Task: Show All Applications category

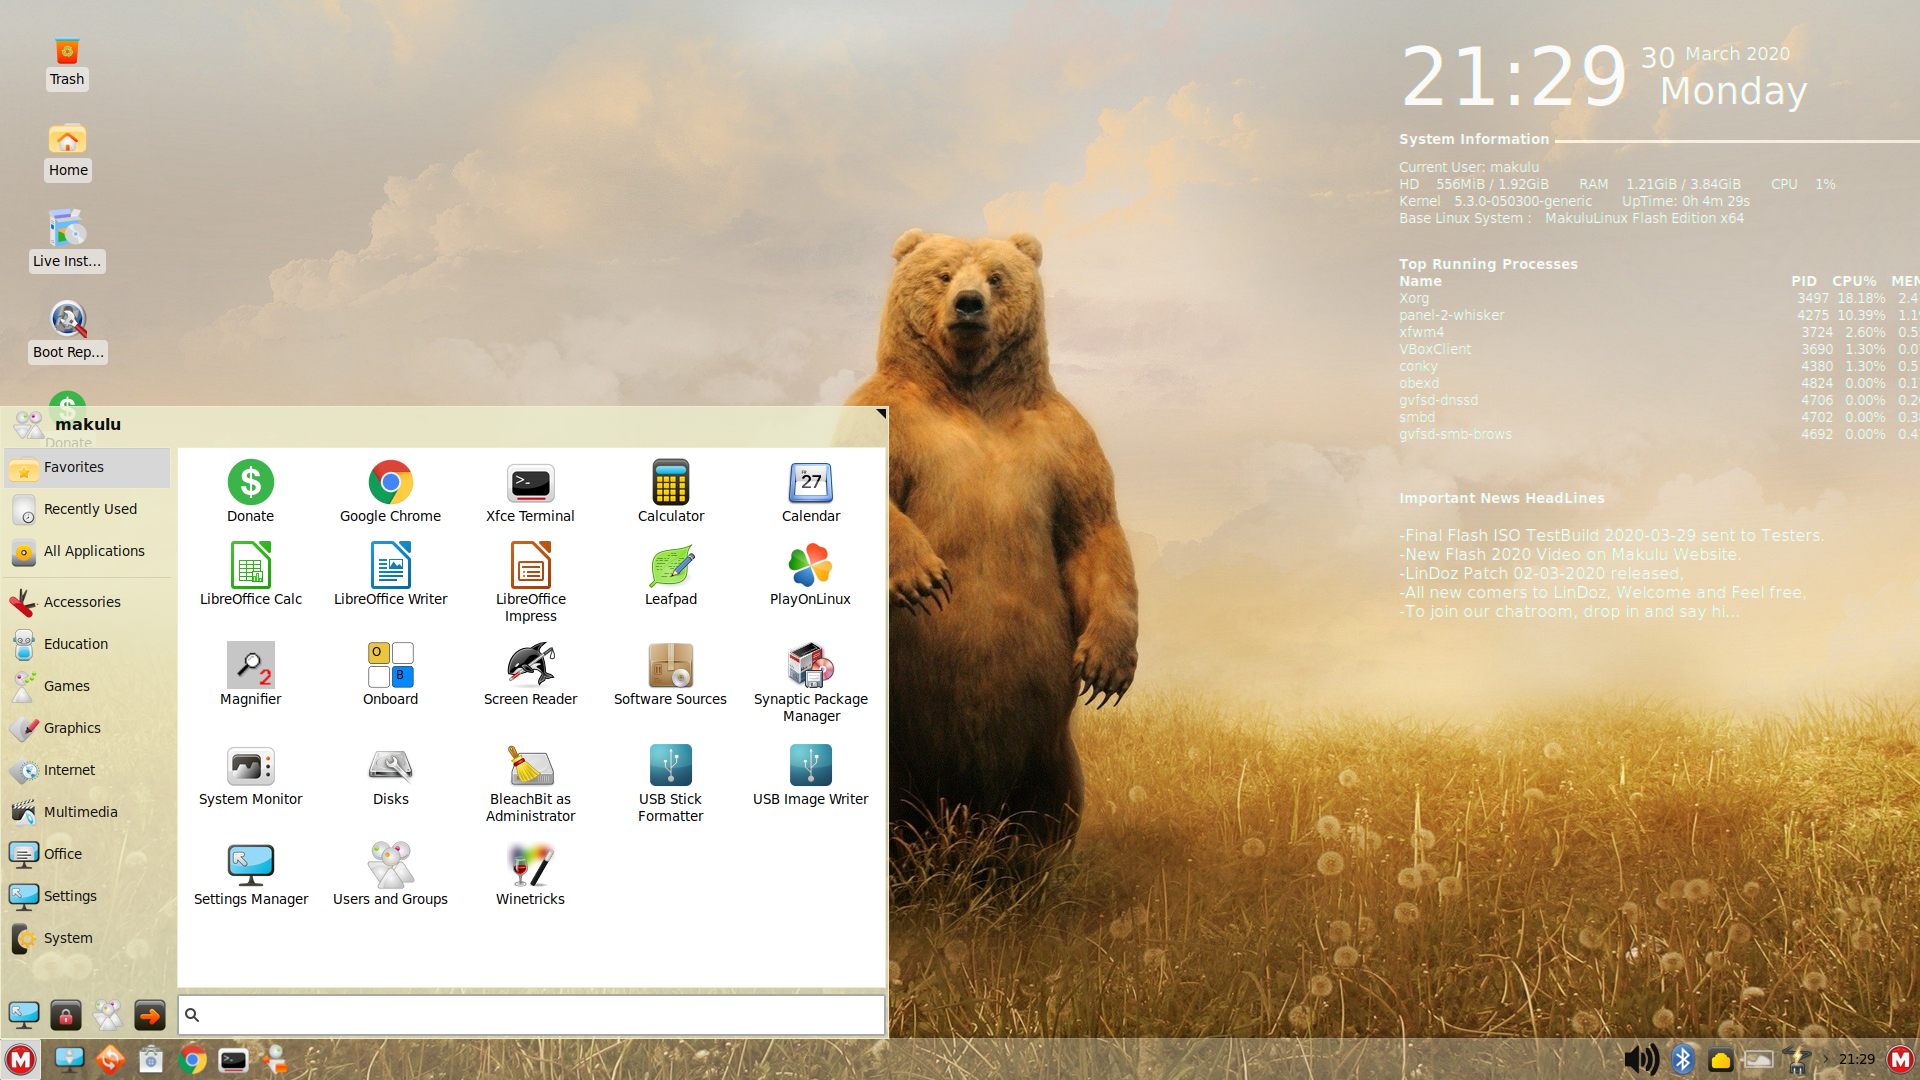Action: (x=87, y=551)
